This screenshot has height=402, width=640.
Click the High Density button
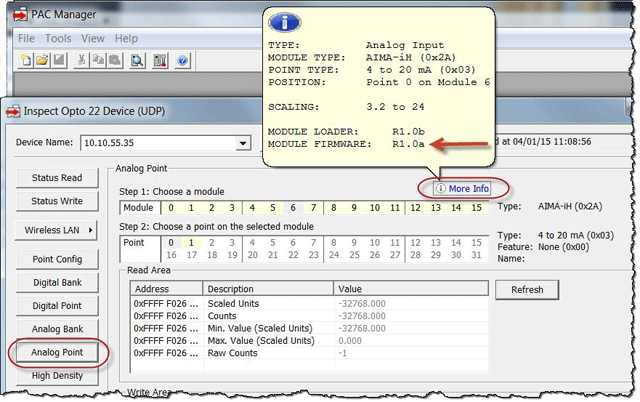(57, 375)
